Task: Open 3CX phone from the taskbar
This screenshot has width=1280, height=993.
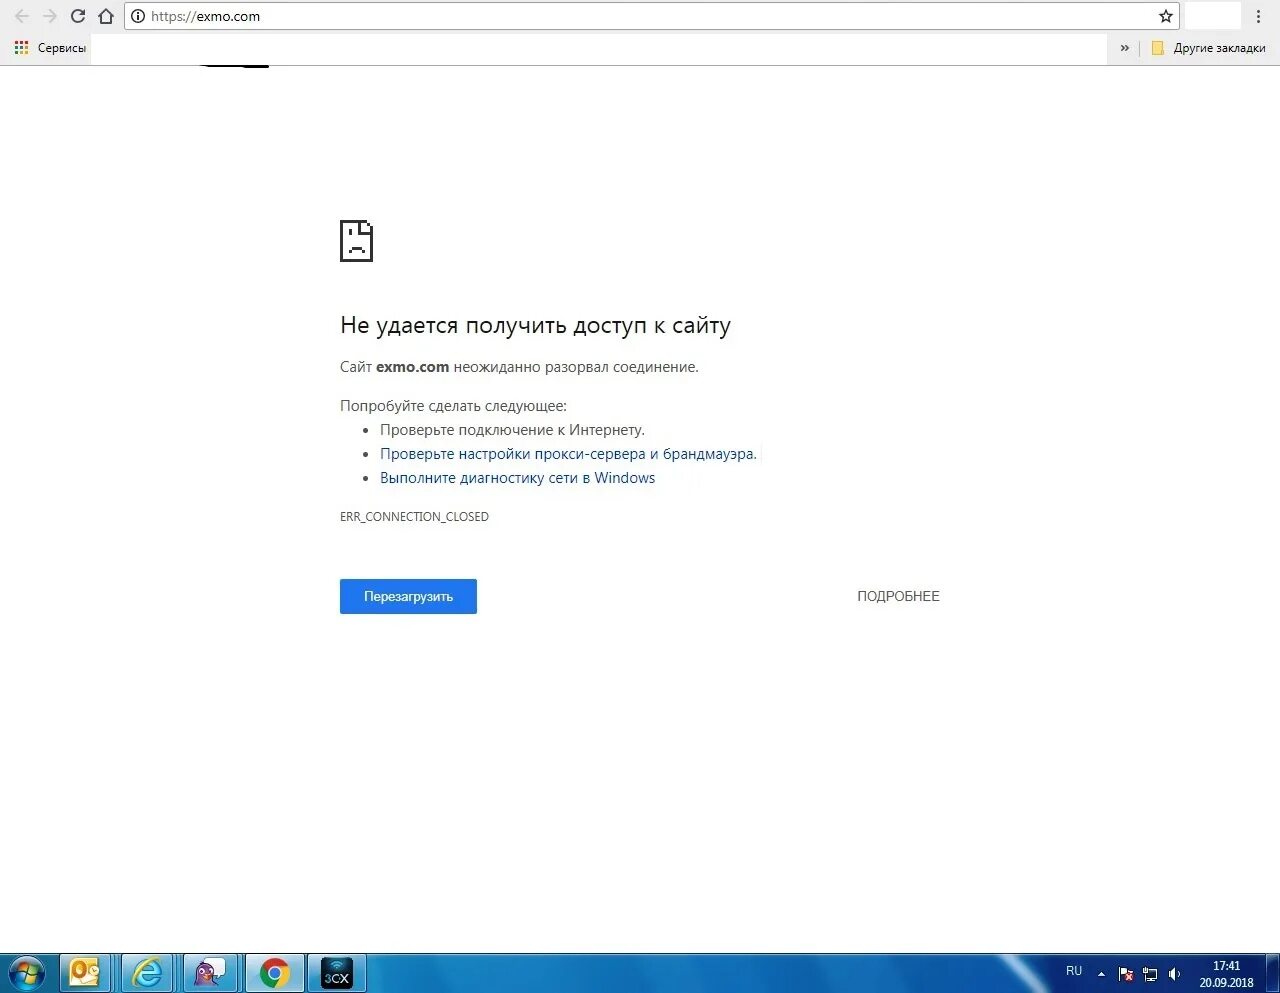Action: pyautogui.click(x=336, y=973)
